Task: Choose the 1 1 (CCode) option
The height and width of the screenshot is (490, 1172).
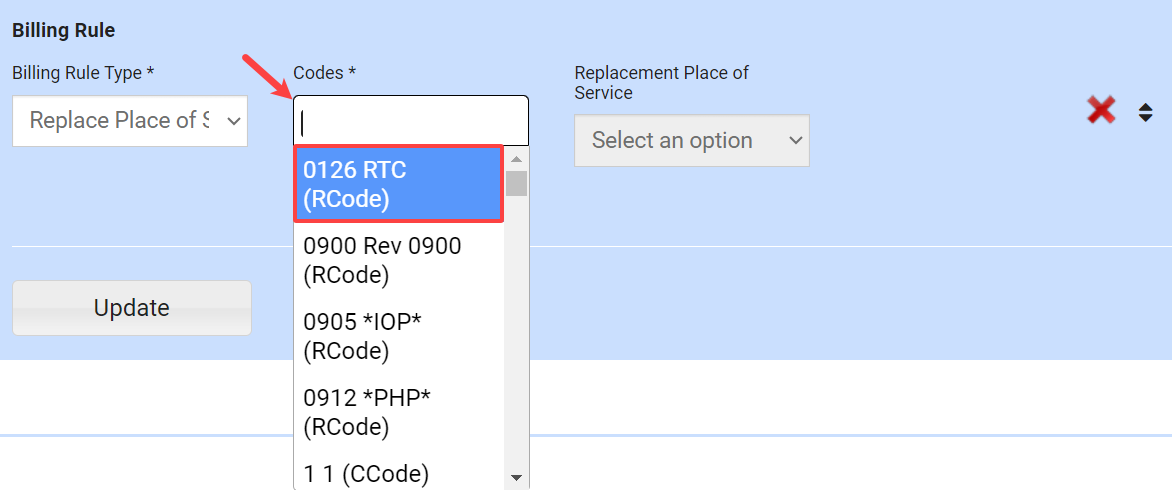Action: pyautogui.click(x=398, y=473)
